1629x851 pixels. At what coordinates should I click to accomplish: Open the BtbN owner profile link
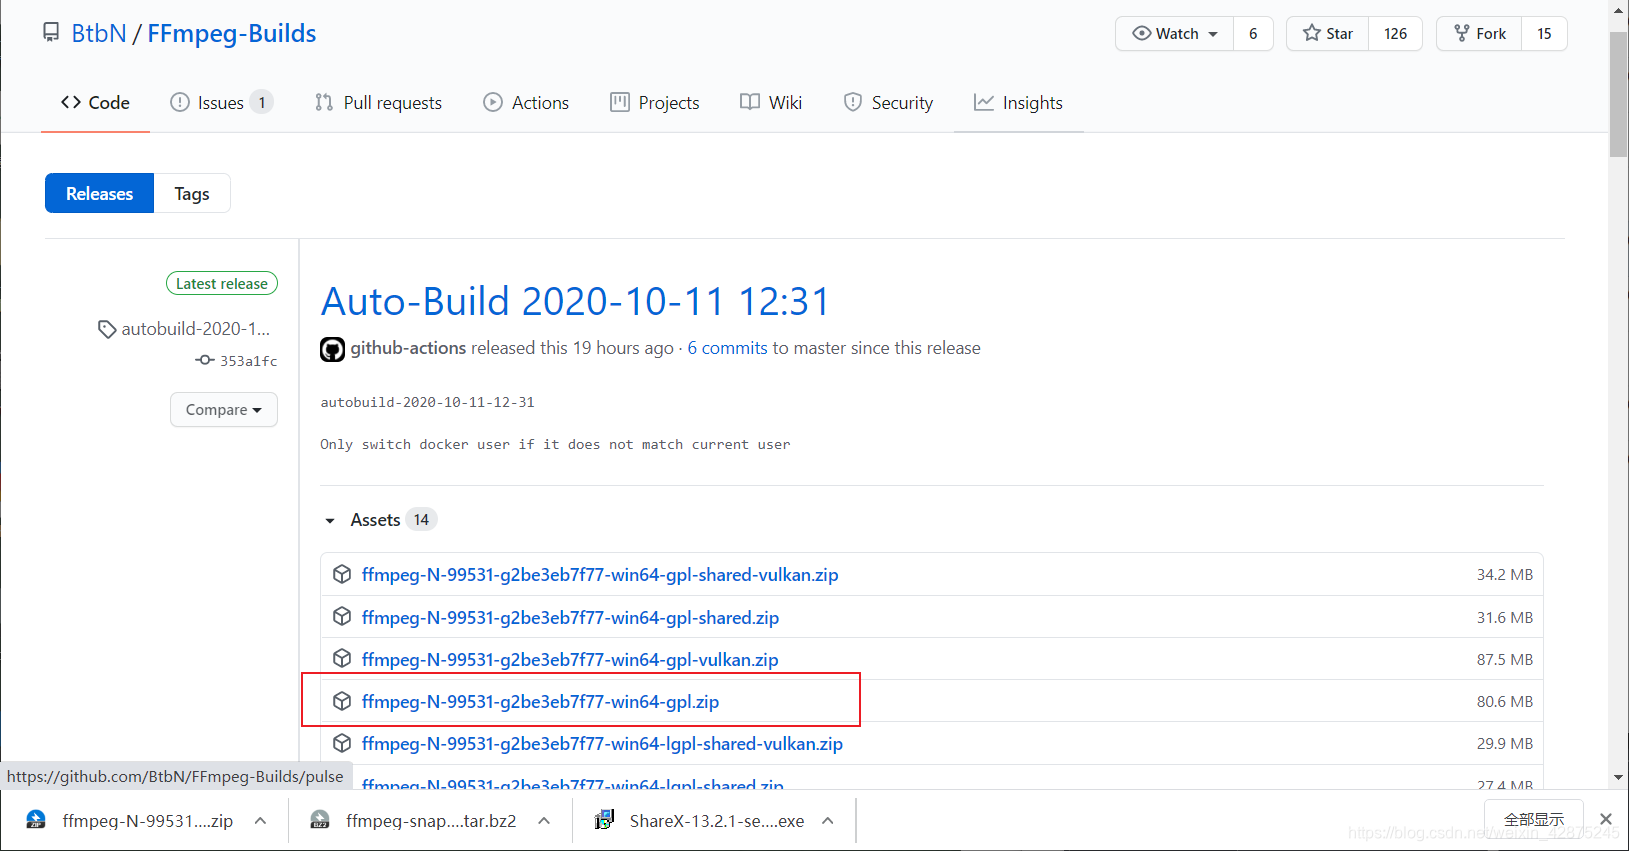coord(99,33)
